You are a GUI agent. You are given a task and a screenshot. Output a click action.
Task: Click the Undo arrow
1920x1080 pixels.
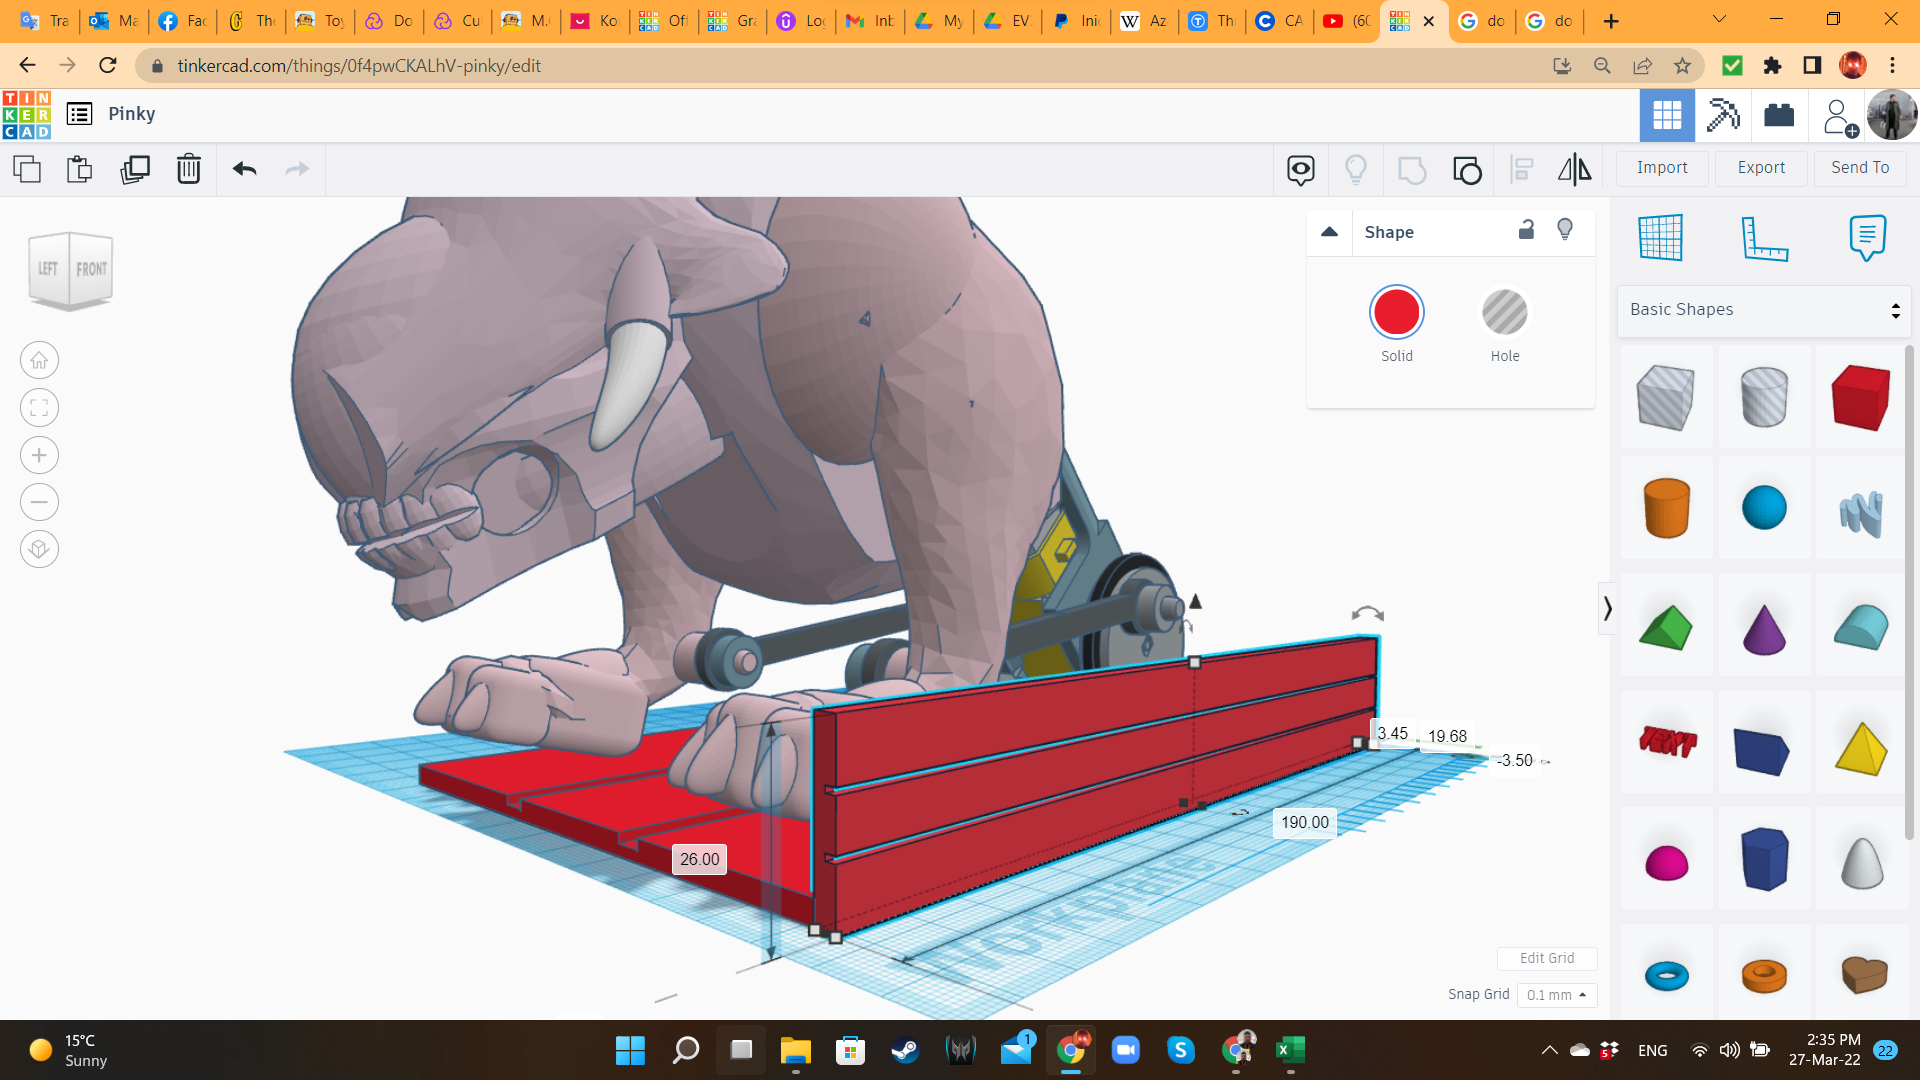pyautogui.click(x=244, y=169)
